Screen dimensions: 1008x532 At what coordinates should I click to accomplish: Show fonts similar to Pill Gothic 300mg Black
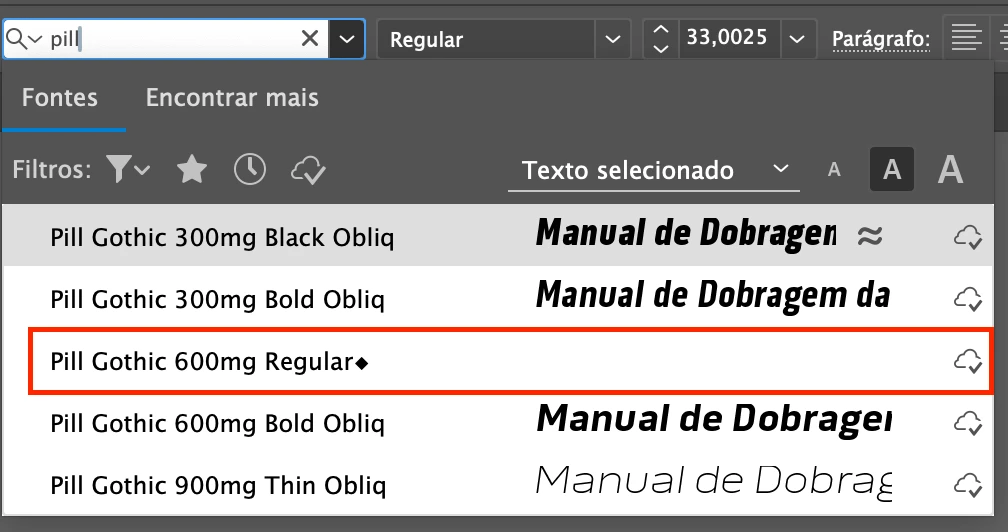[x=870, y=236]
